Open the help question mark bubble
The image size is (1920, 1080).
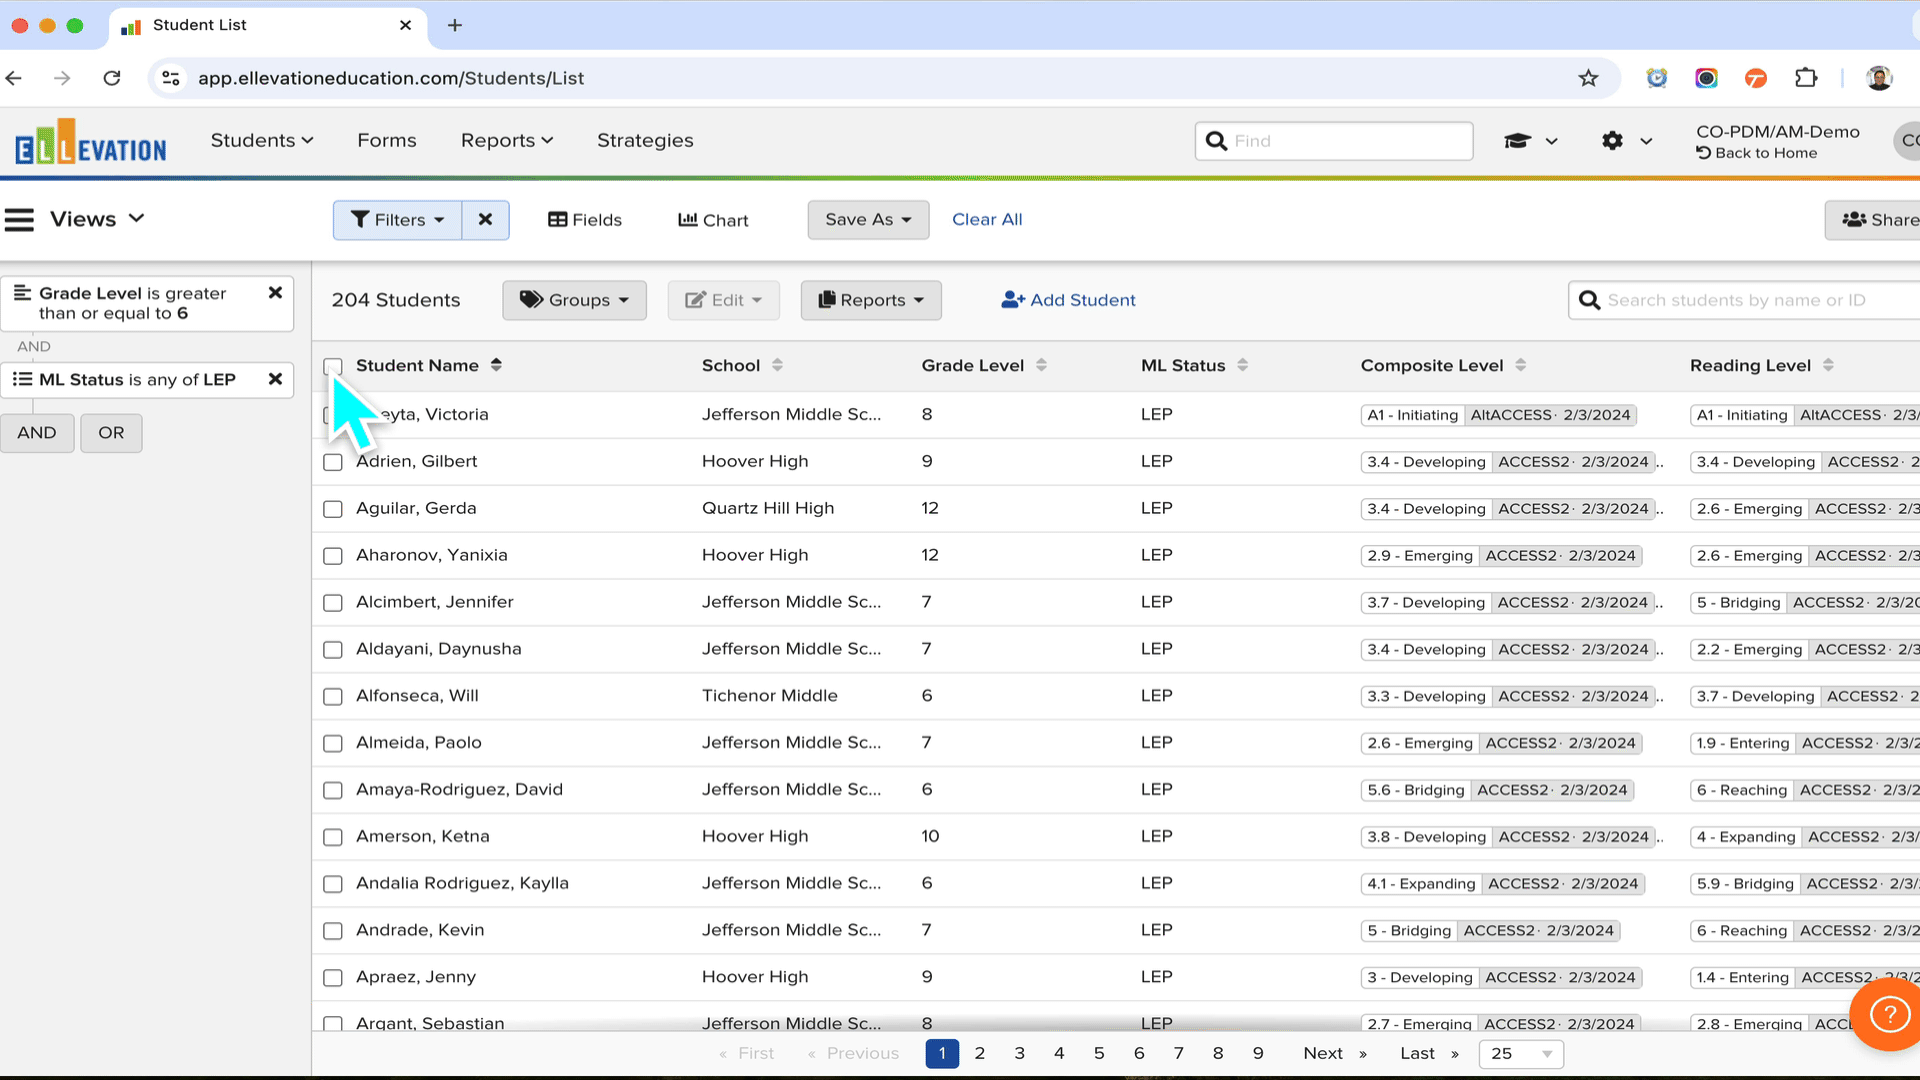pyautogui.click(x=1888, y=1014)
